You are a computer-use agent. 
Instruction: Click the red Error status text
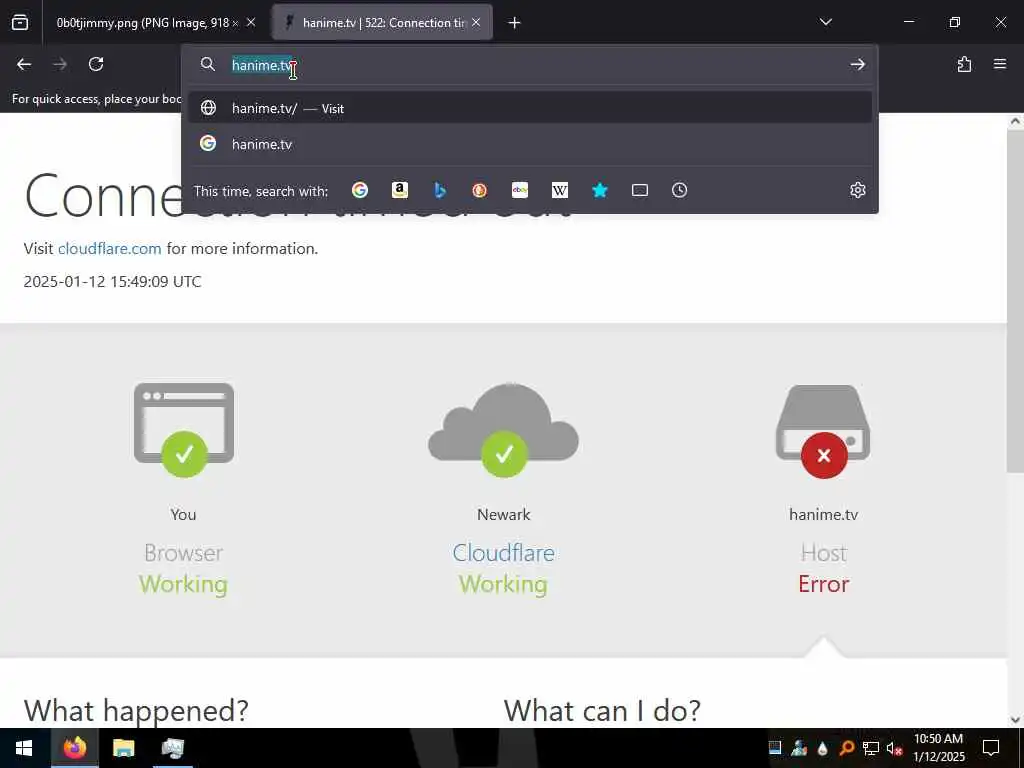824,584
